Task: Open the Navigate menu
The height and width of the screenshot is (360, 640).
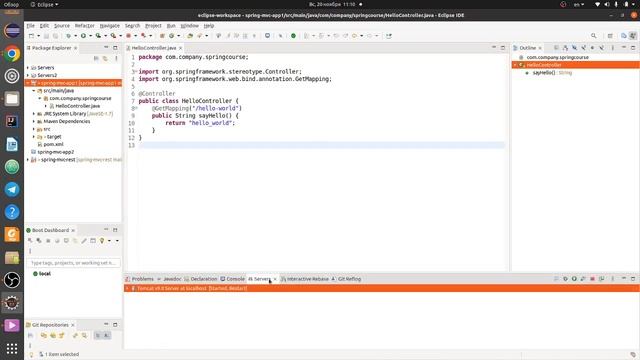Action: coord(110,26)
